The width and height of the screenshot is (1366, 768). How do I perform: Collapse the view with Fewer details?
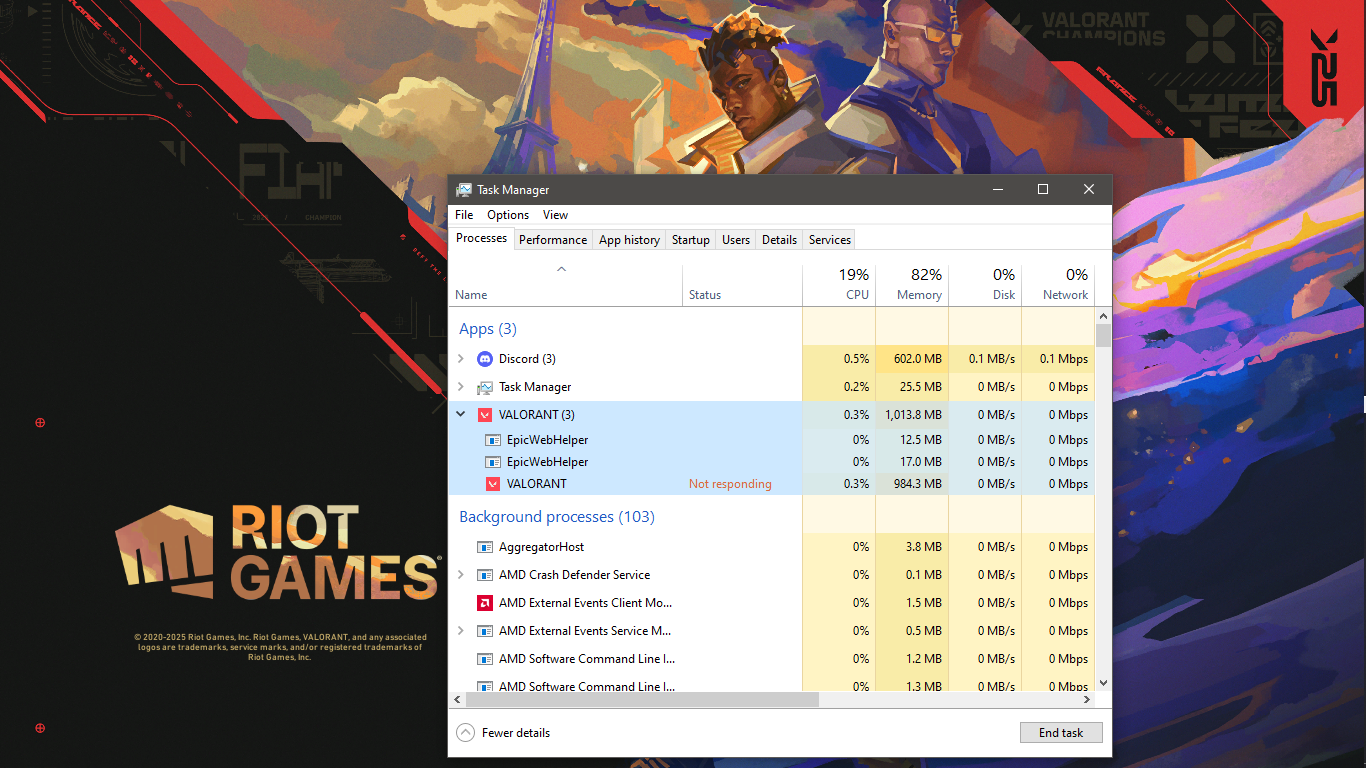pos(503,733)
